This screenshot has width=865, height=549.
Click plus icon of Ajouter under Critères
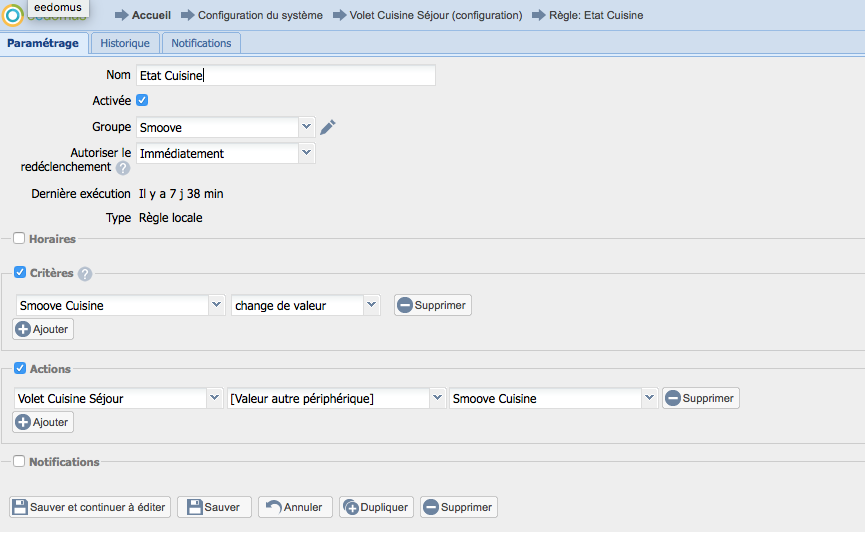(23, 329)
